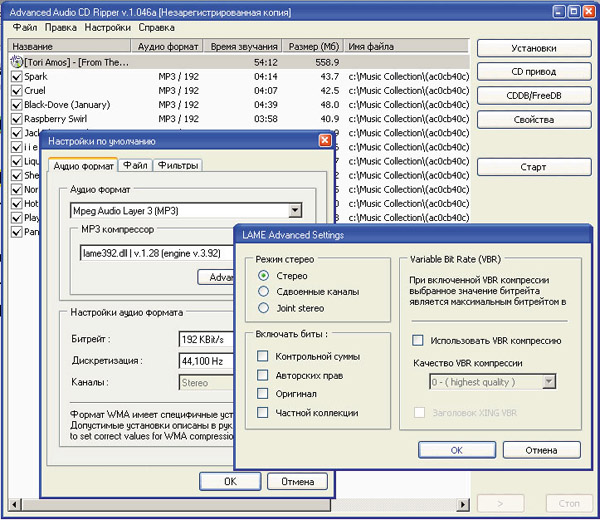600x520 pixels.
Task: Open CDDB/FreeDB settings button
Action: [534, 96]
